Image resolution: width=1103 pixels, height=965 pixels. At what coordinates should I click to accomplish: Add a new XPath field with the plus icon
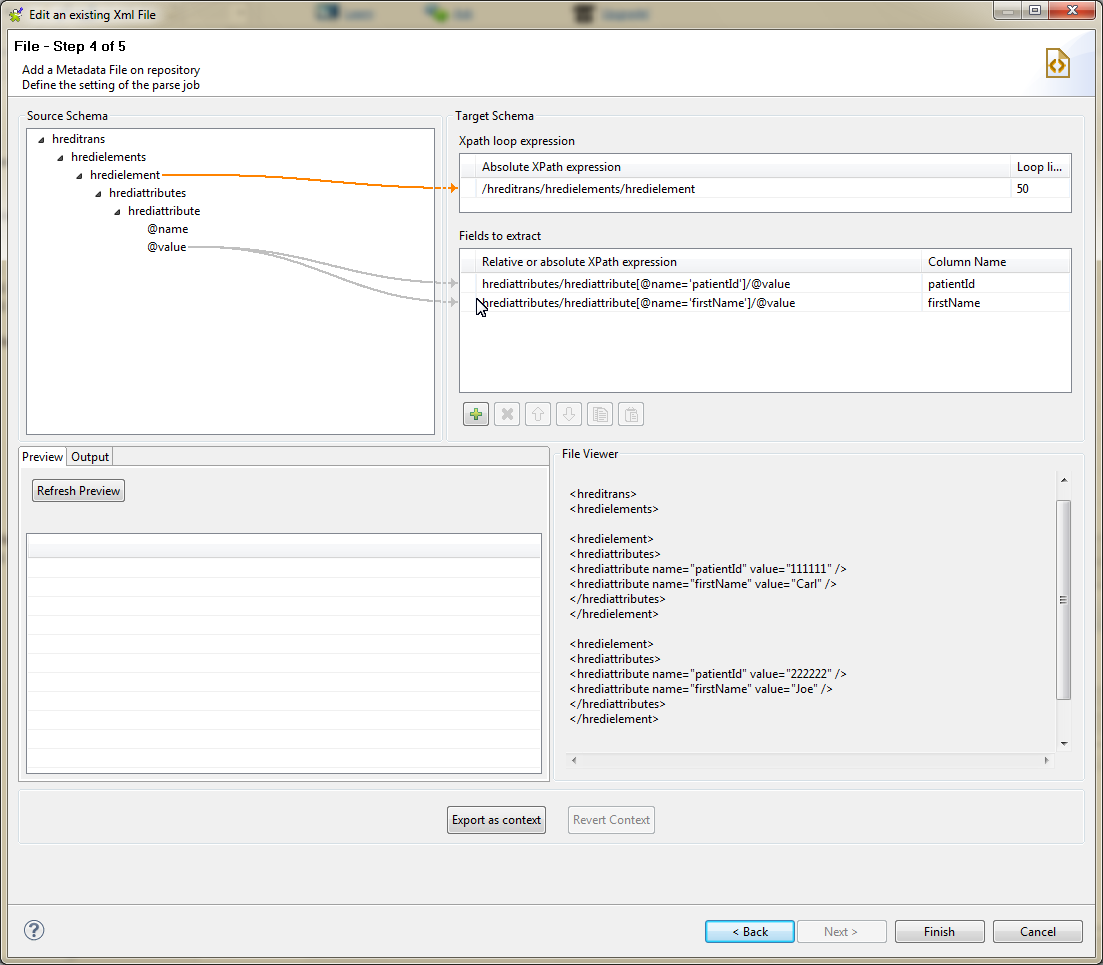[x=475, y=413]
